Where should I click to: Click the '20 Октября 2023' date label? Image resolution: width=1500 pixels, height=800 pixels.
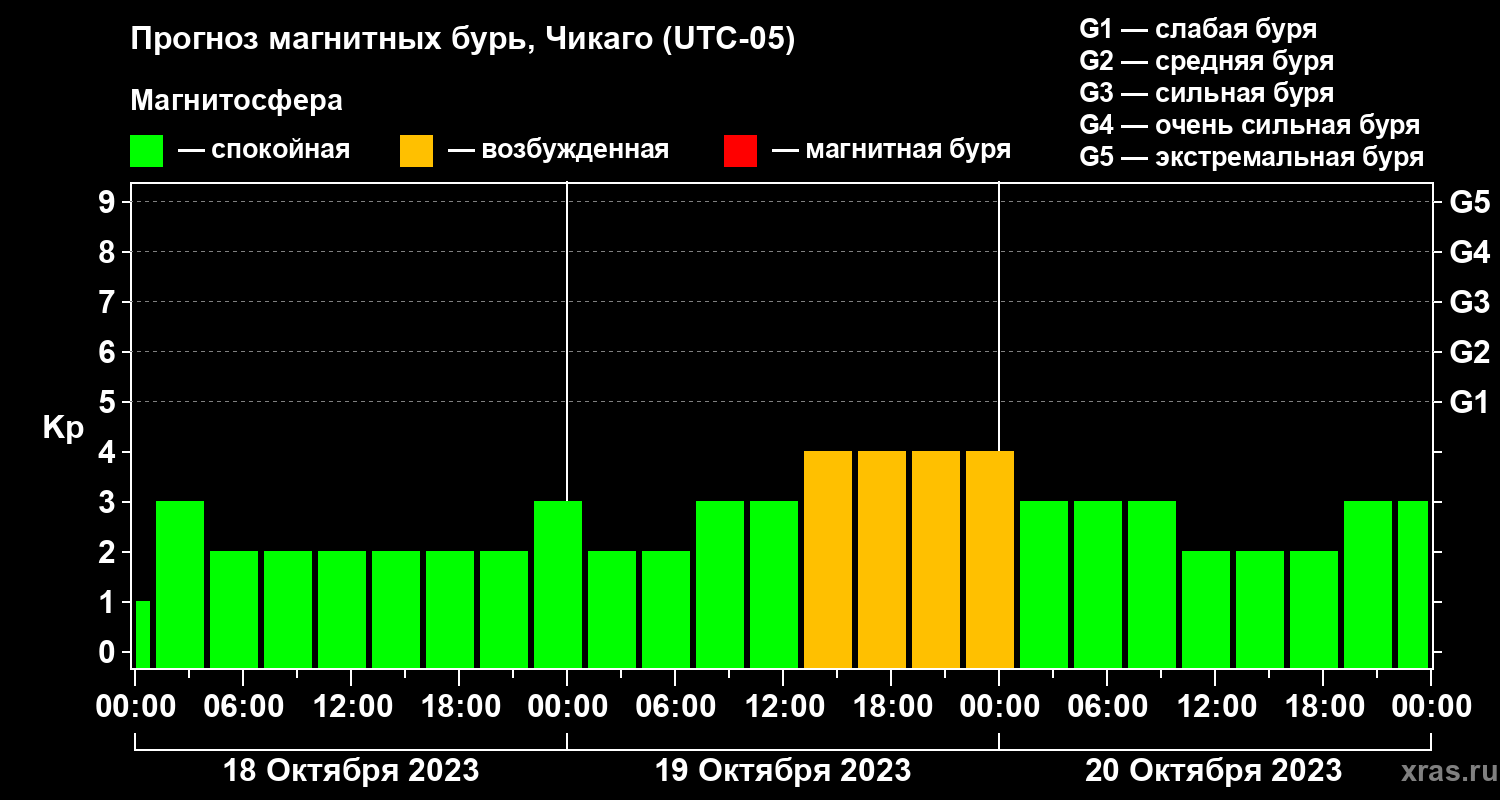click(x=1214, y=771)
